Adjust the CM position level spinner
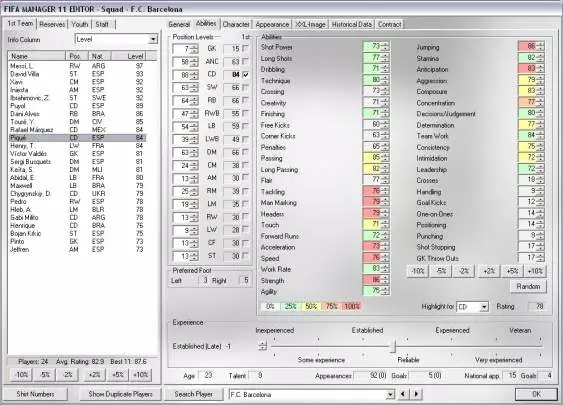The image size is (563, 405). (x=194, y=166)
